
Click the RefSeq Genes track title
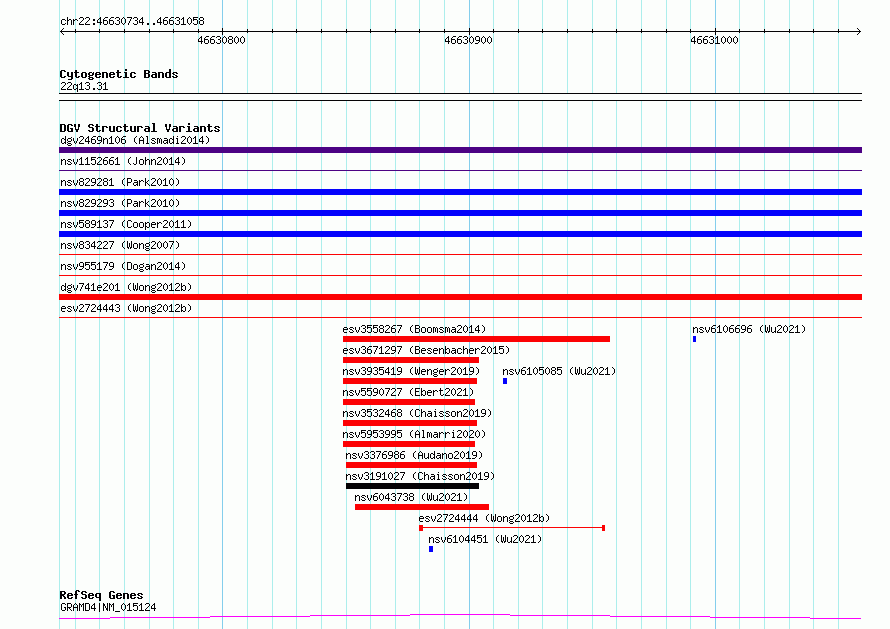(x=101, y=595)
